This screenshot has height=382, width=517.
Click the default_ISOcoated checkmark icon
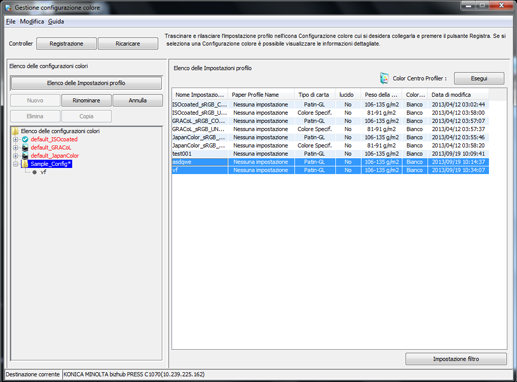(25, 139)
